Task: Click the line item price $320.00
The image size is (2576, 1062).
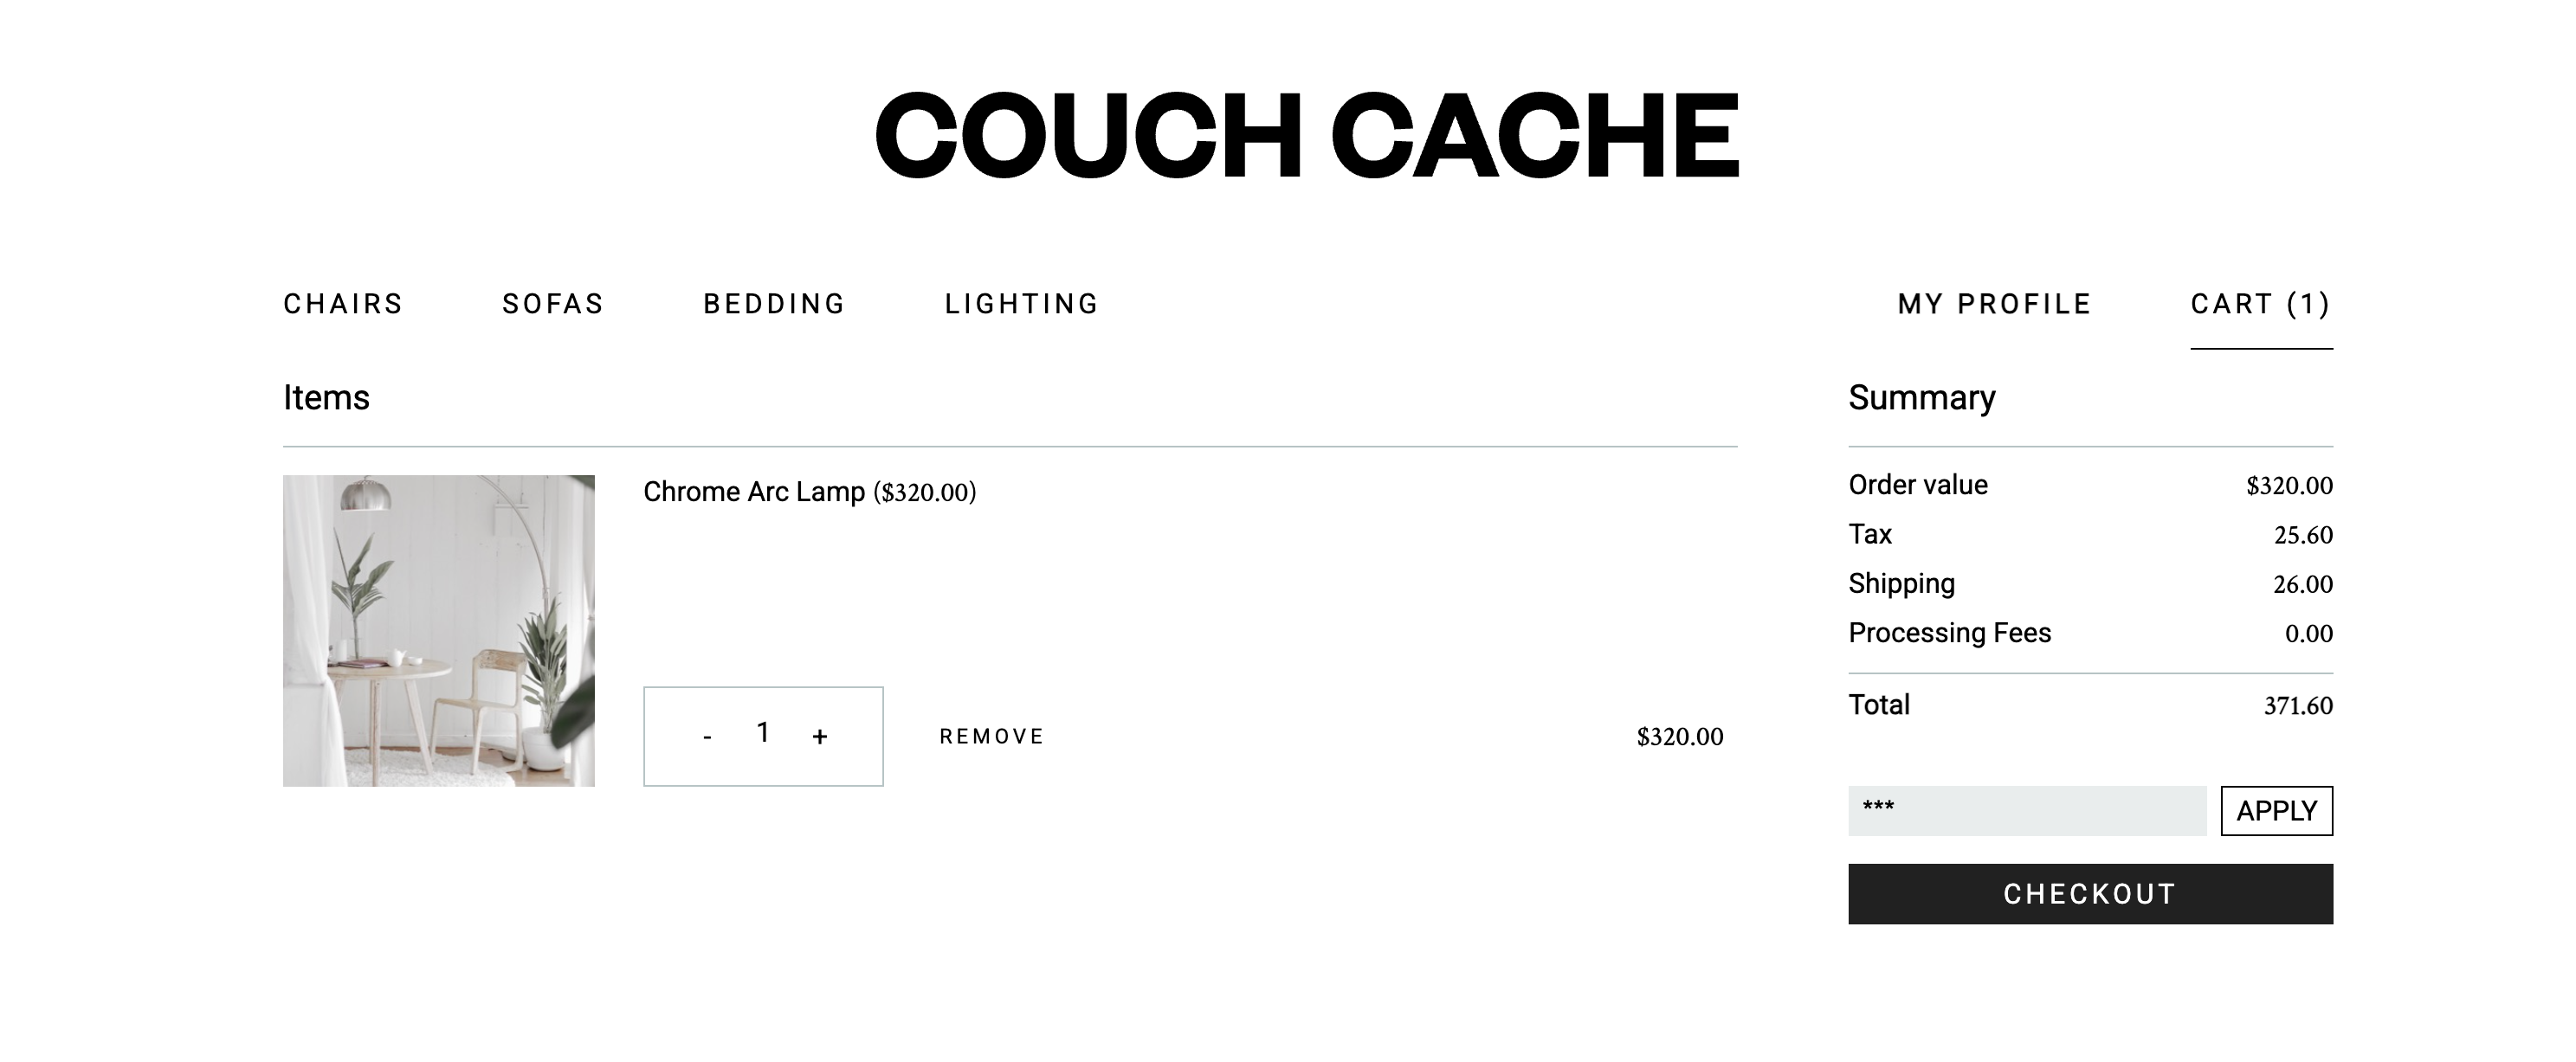Action: (x=1679, y=737)
